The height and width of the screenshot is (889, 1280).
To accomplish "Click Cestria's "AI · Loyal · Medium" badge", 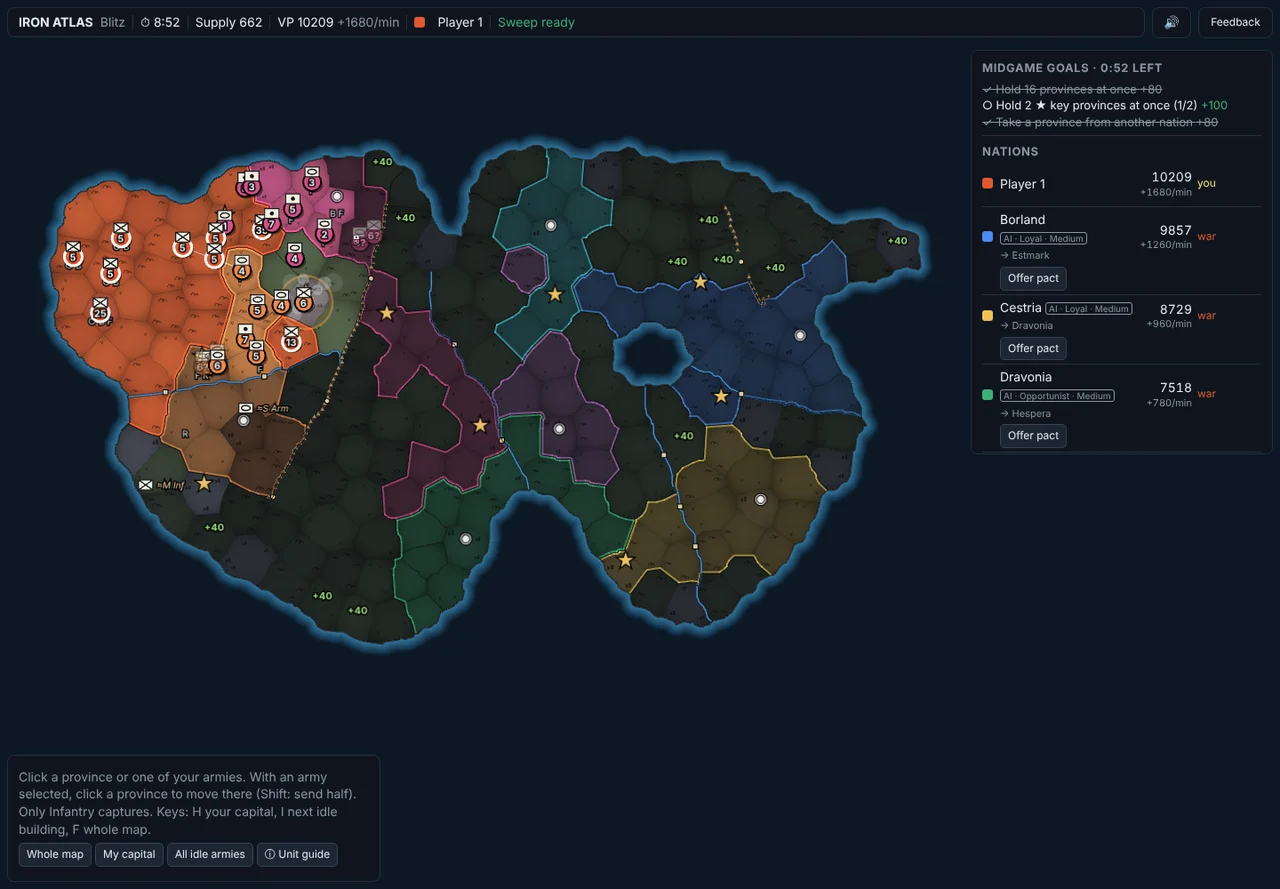I will (x=1089, y=309).
